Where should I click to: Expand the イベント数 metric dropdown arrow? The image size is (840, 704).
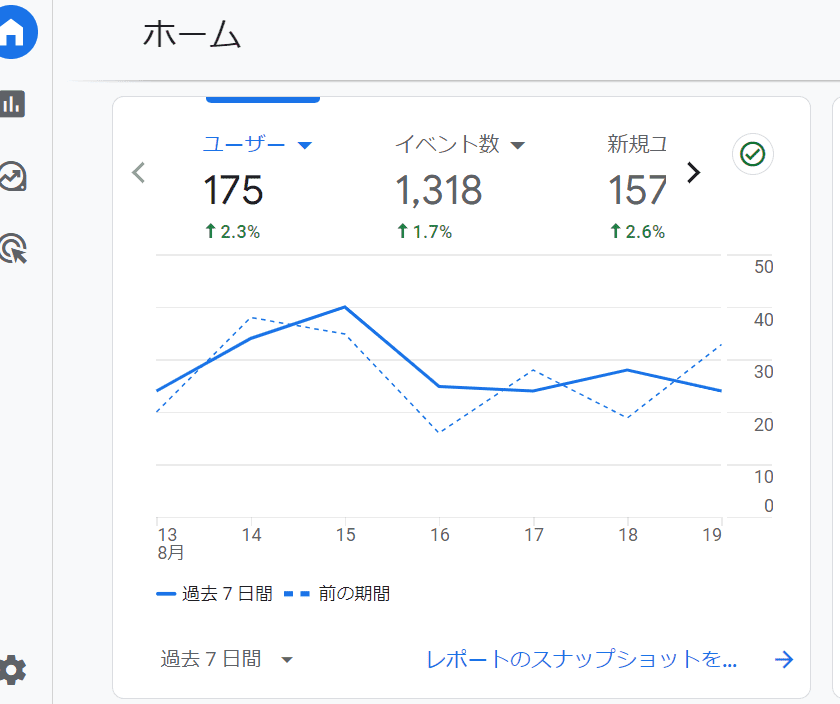517,146
